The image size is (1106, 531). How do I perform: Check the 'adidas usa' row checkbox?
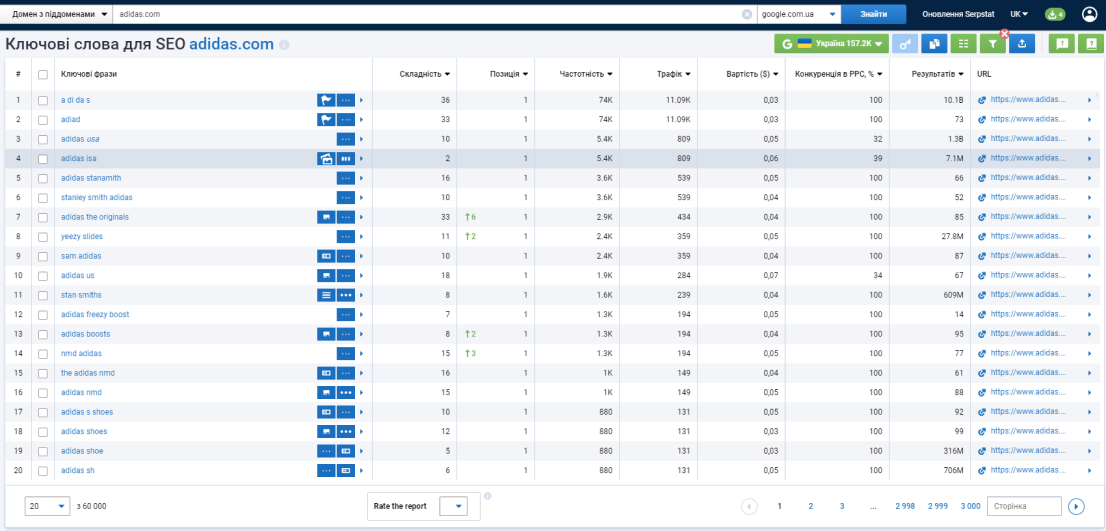pyautogui.click(x=43, y=139)
